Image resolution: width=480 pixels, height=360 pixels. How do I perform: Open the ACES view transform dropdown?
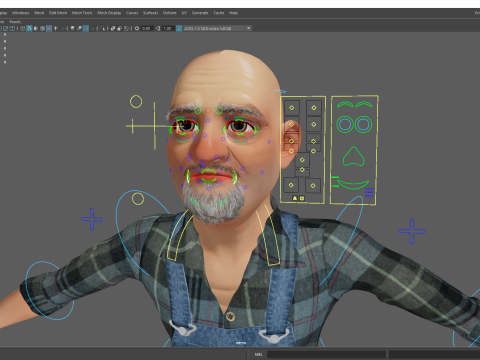(217, 28)
